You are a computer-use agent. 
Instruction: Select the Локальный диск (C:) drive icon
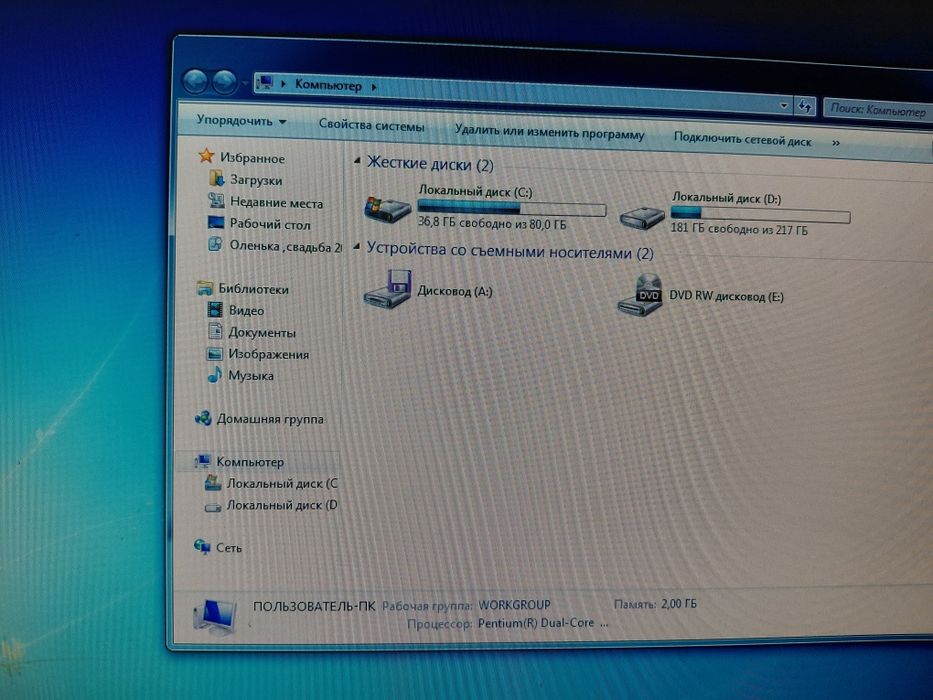coord(387,209)
